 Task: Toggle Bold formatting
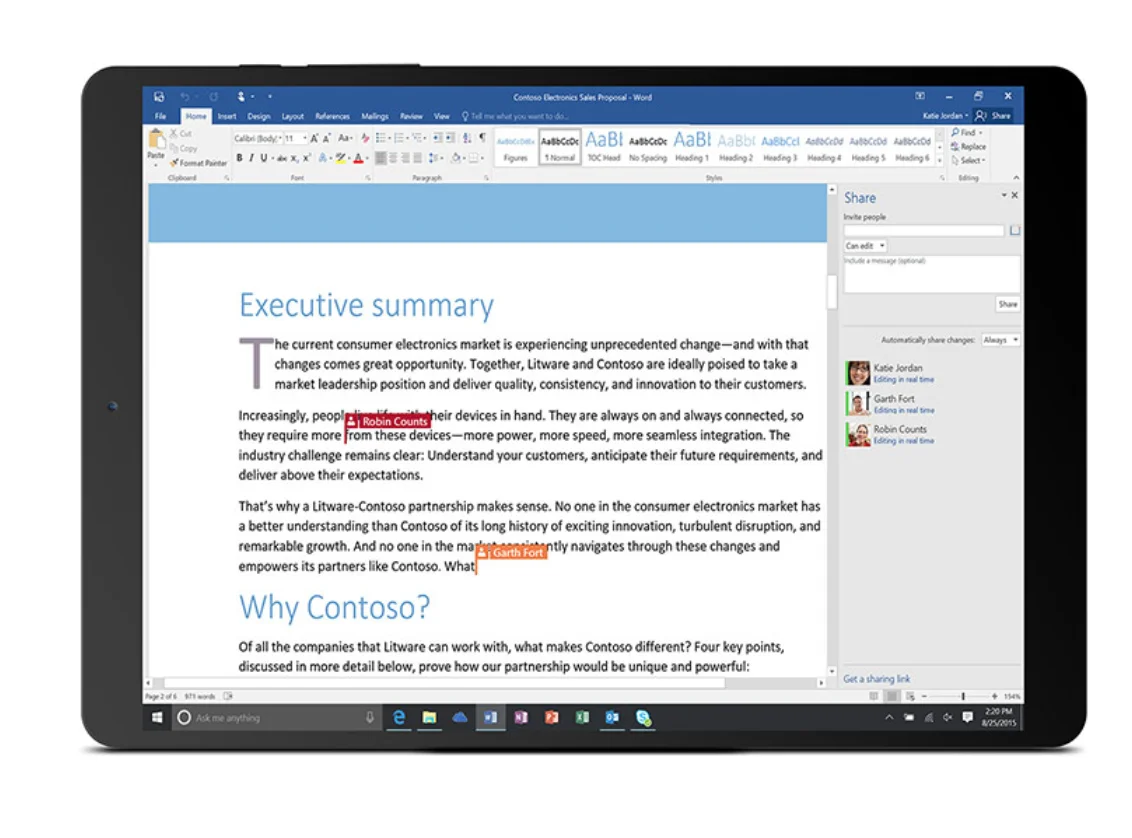[240, 158]
